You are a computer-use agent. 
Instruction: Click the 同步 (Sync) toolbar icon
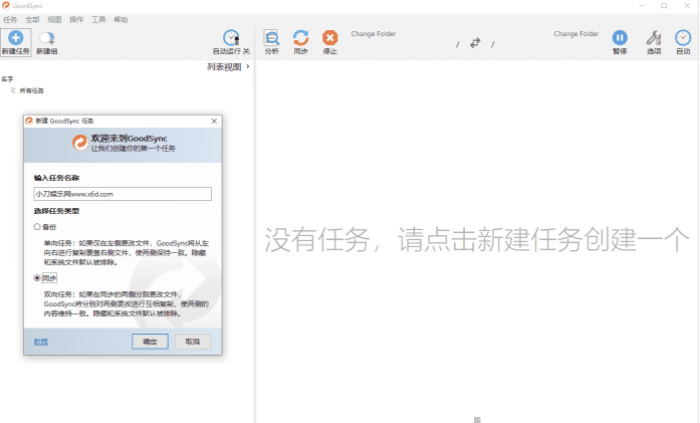[x=301, y=38]
